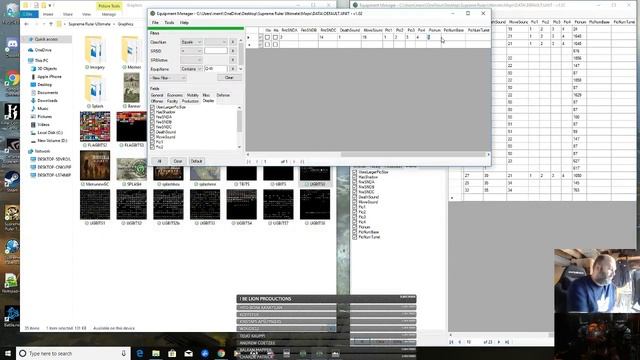Open Microsoft Store from the taskbar
Image resolution: width=640 pixels, height=360 pixels.
tap(172, 353)
